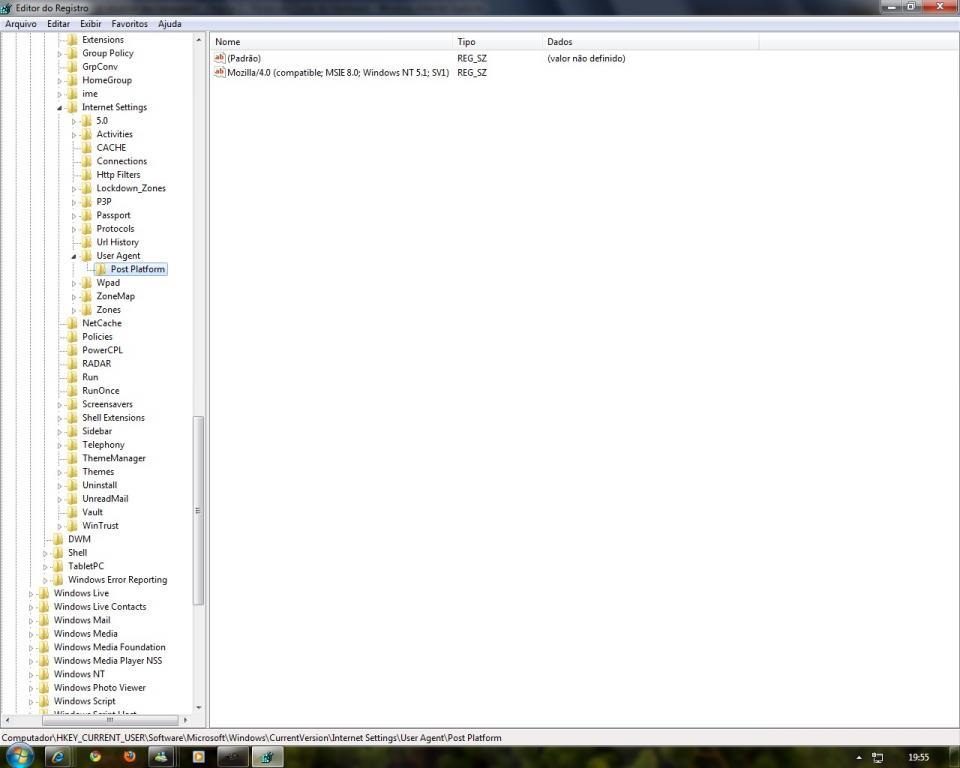Click the folder icon next to Extensions
960x768 pixels.
click(x=72, y=40)
